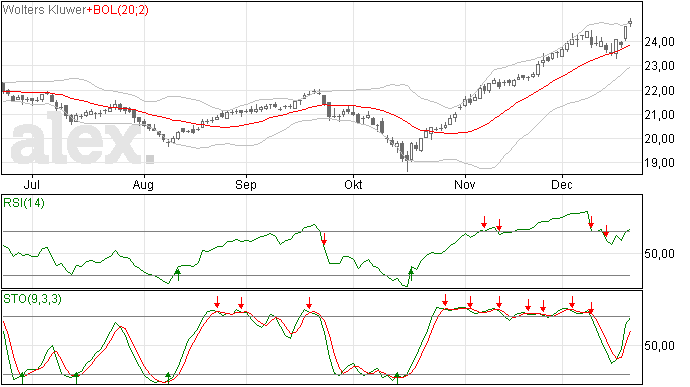The image size is (690, 387).
Task: Click RSI red sell arrow before Okt
Action: tap(324, 239)
